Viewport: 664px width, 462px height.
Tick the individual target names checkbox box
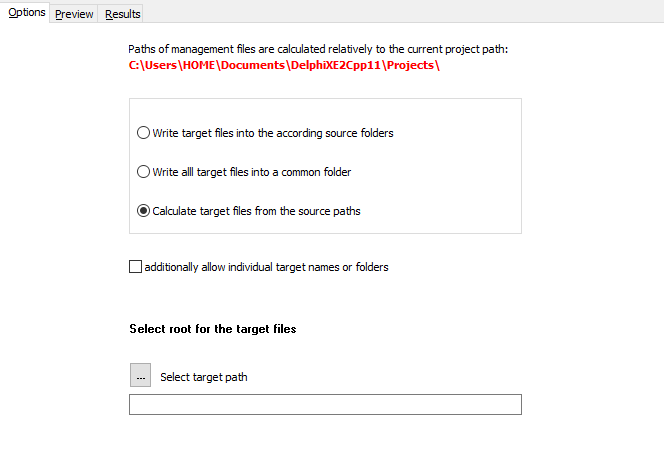click(136, 267)
